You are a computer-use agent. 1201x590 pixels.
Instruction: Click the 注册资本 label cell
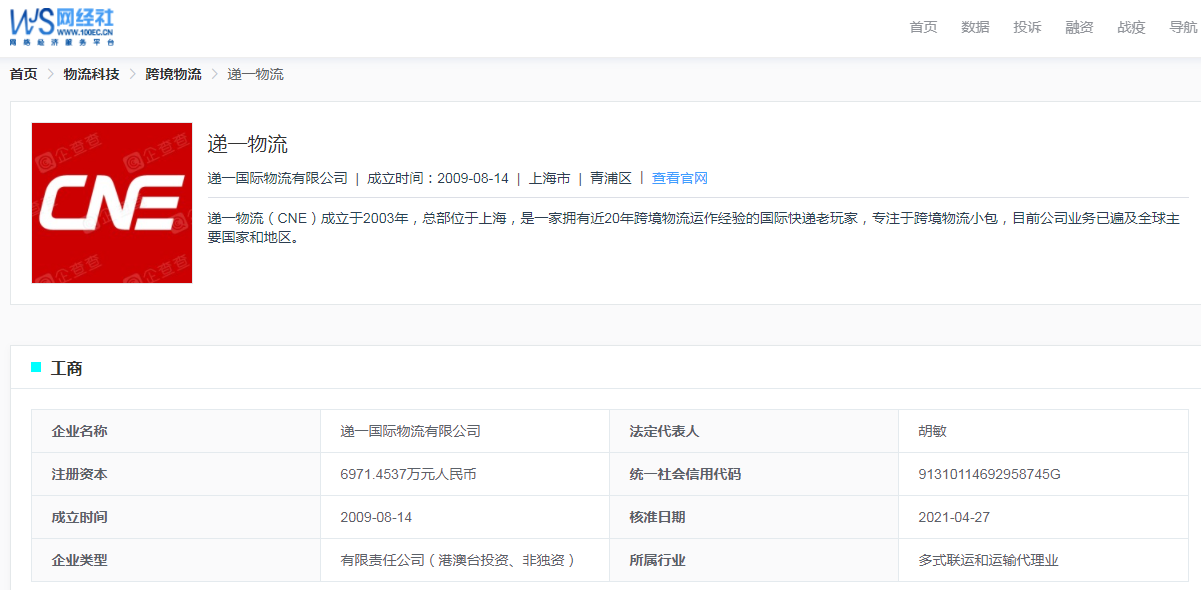click(176, 474)
